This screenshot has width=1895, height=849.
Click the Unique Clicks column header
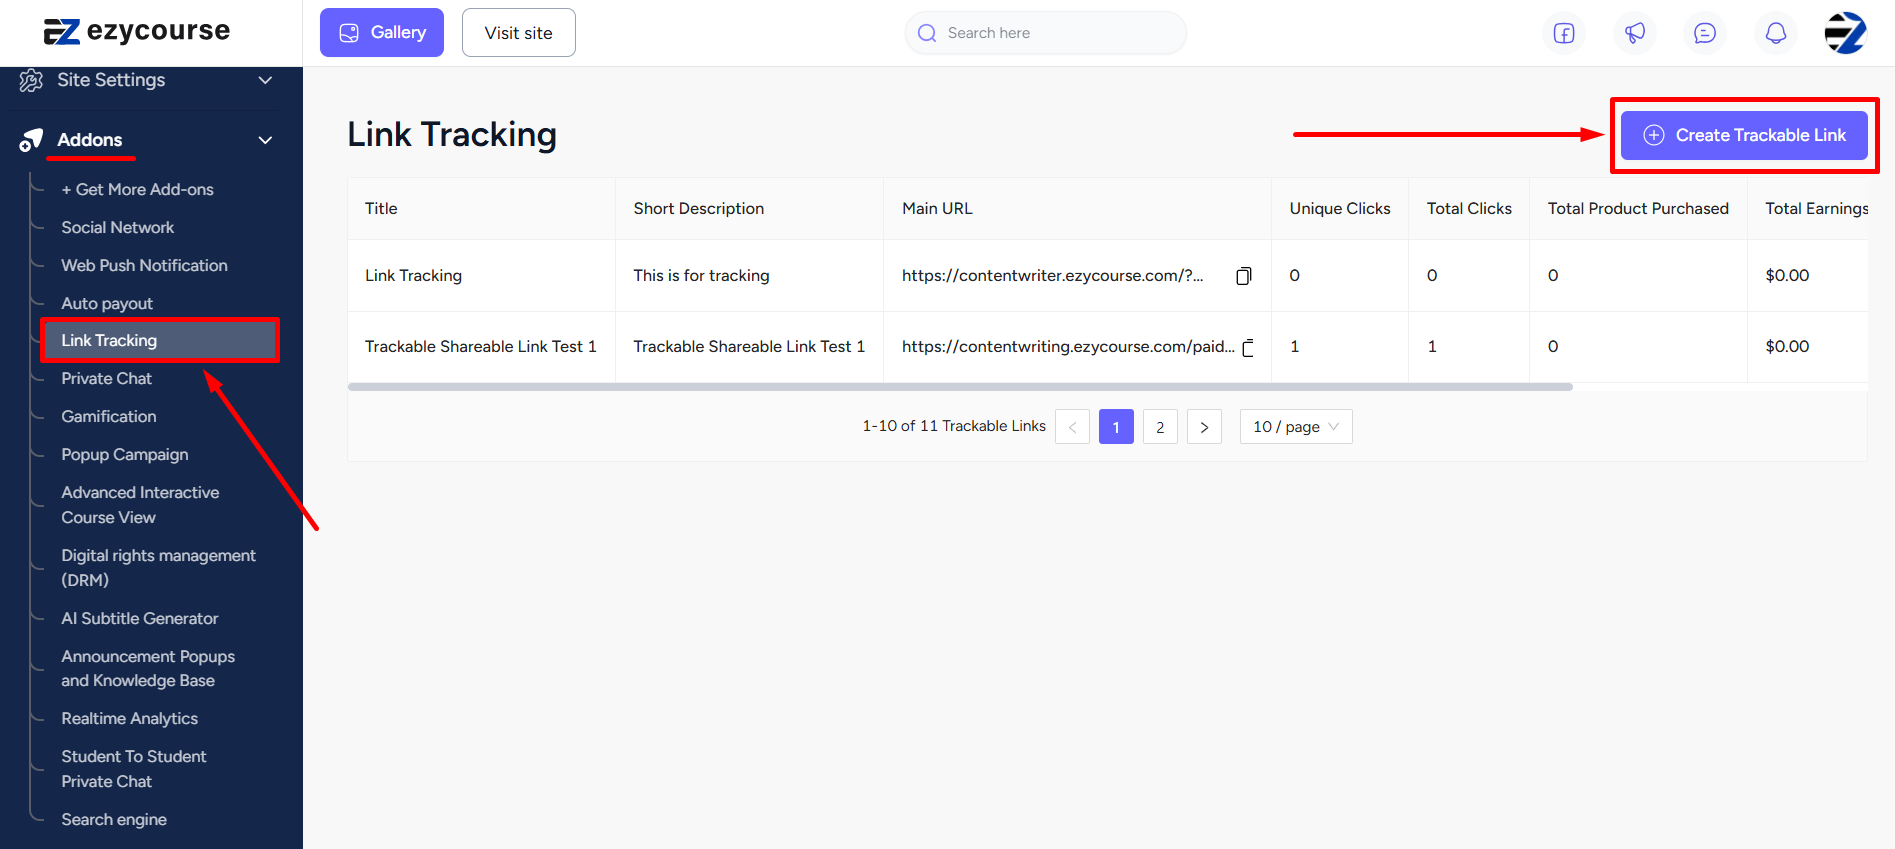1340,209
